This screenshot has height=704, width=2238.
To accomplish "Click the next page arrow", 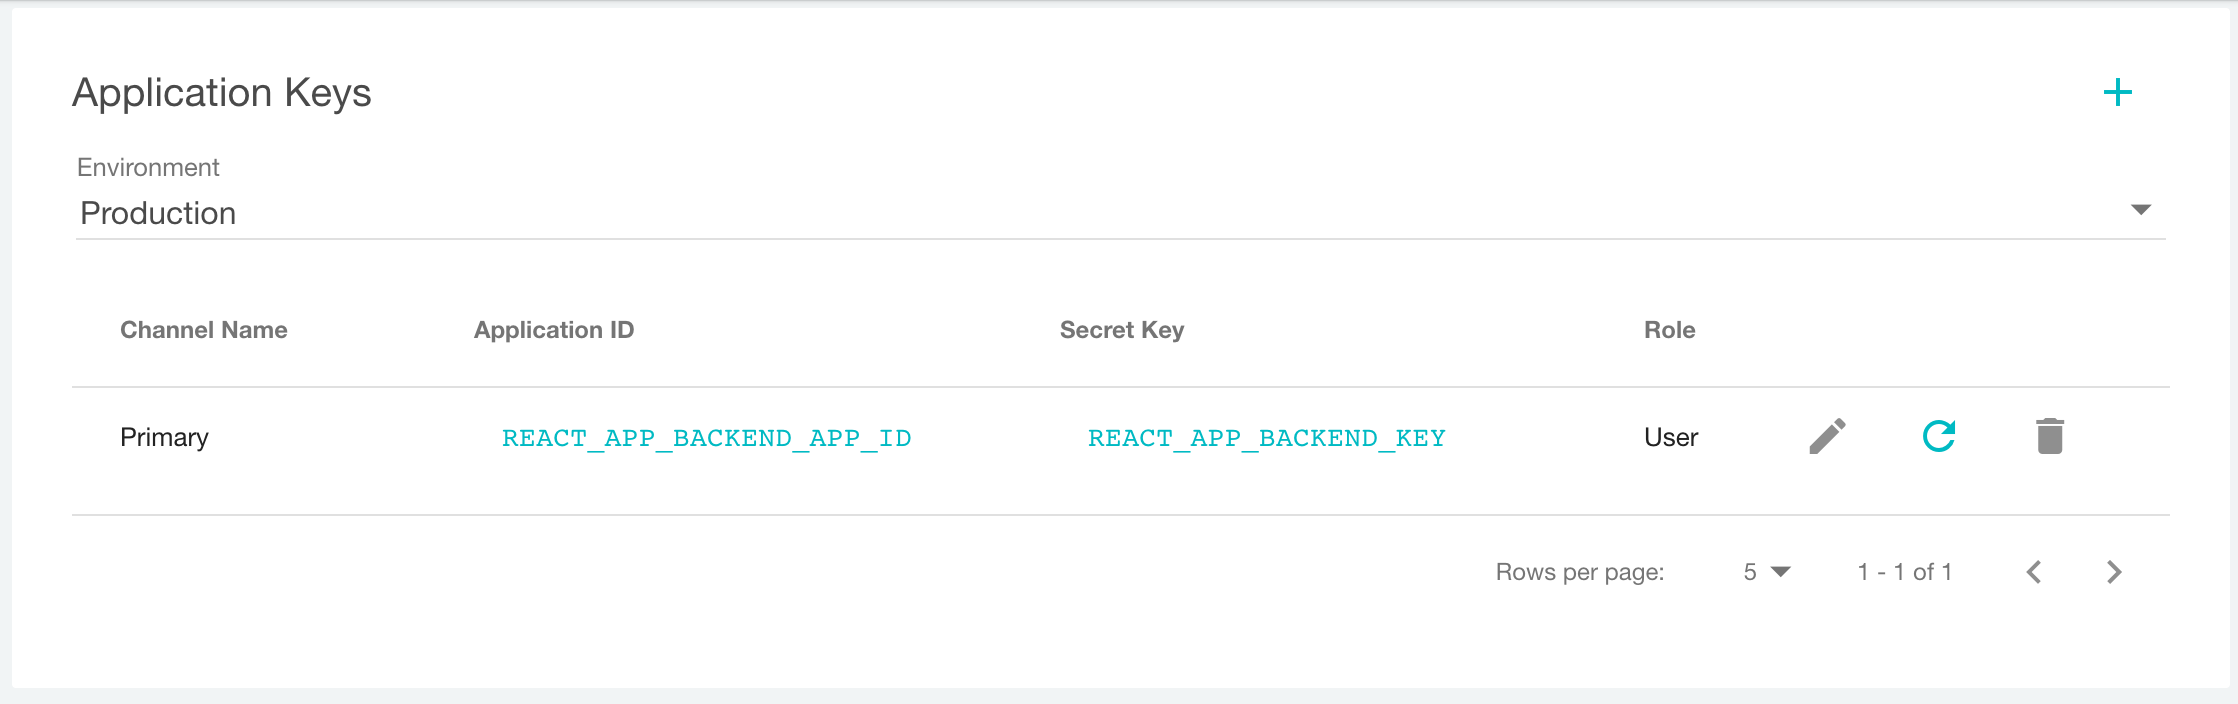I will click(x=2114, y=571).
